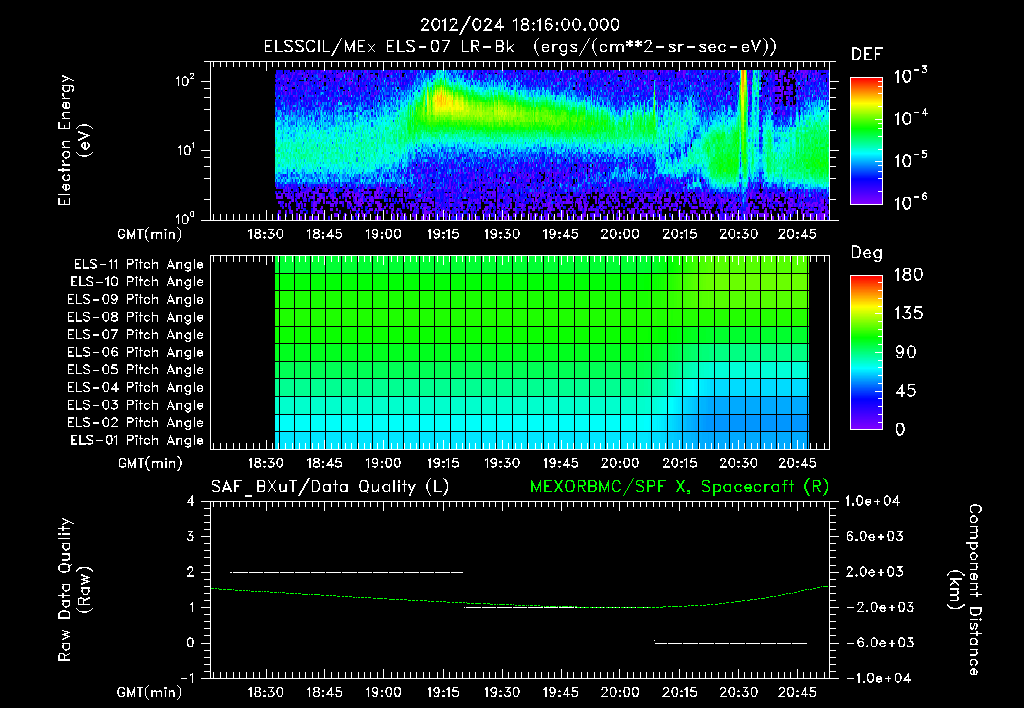Viewport: 1024px width, 708px height.
Task: Click the ELS-06 Pitch Angle row label
Action: pos(136,353)
